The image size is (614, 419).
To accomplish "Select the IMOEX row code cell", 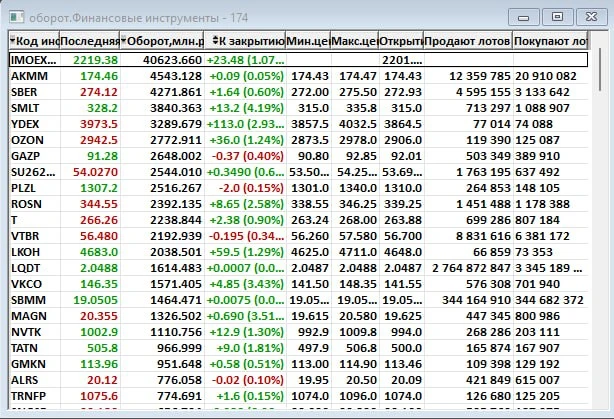I will point(34,60).
